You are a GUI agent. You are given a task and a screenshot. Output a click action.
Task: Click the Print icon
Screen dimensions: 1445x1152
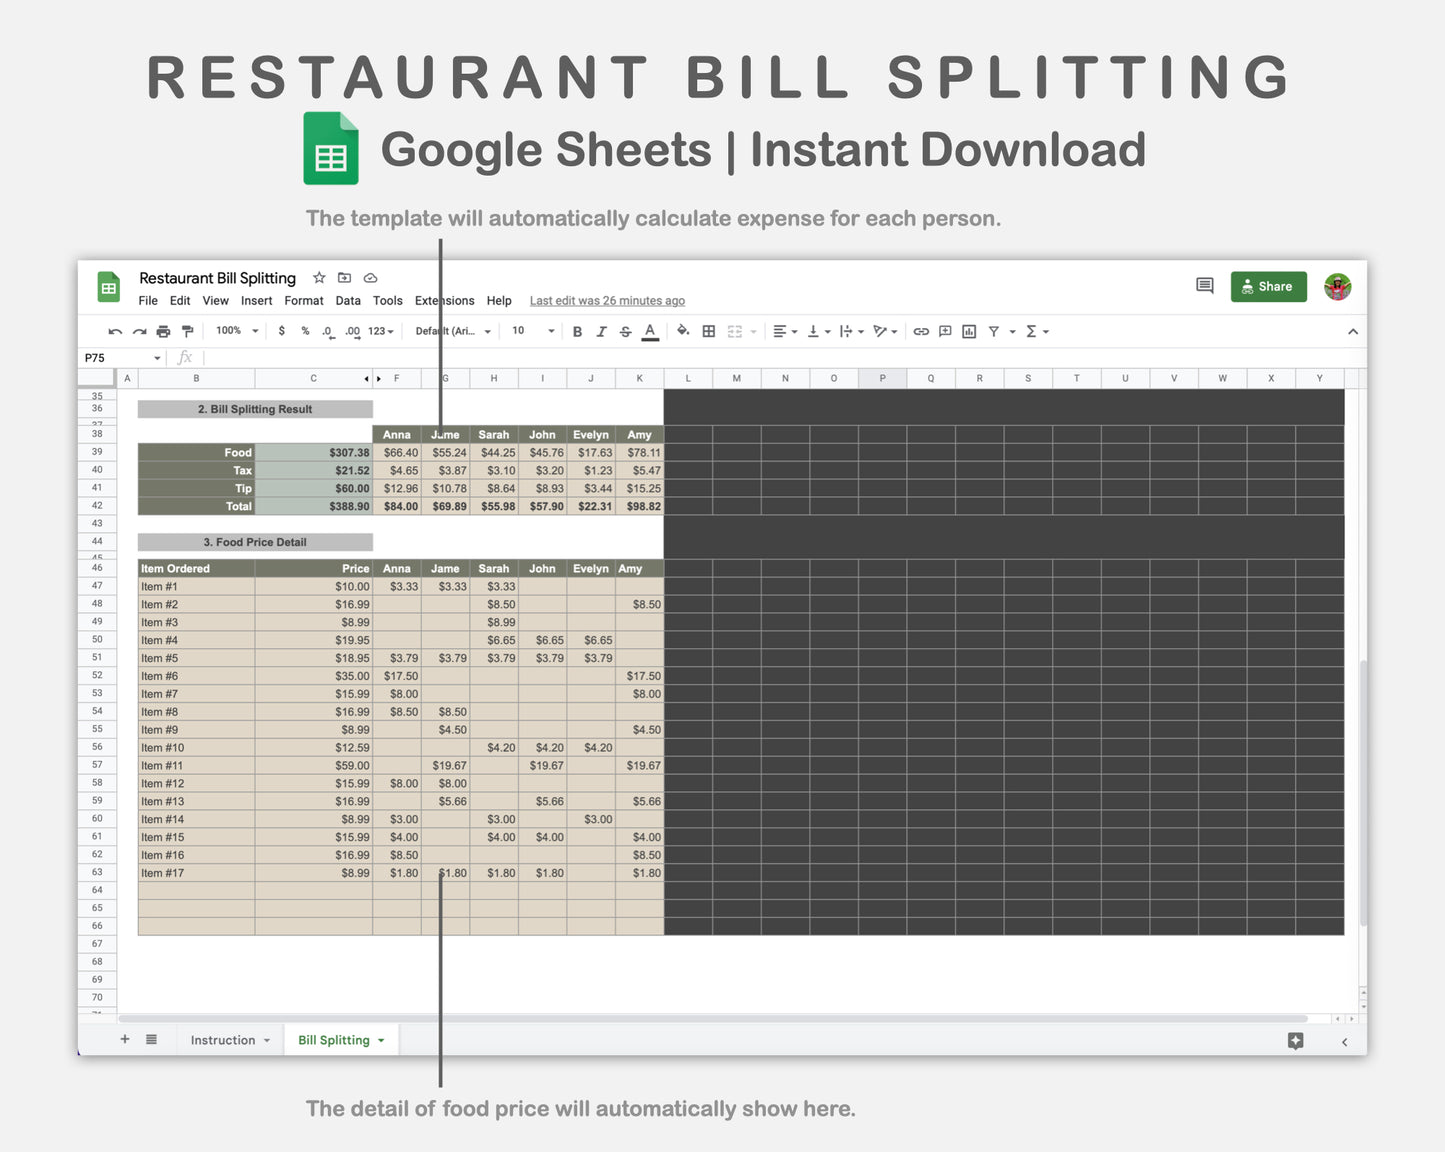tap(163, 331)
